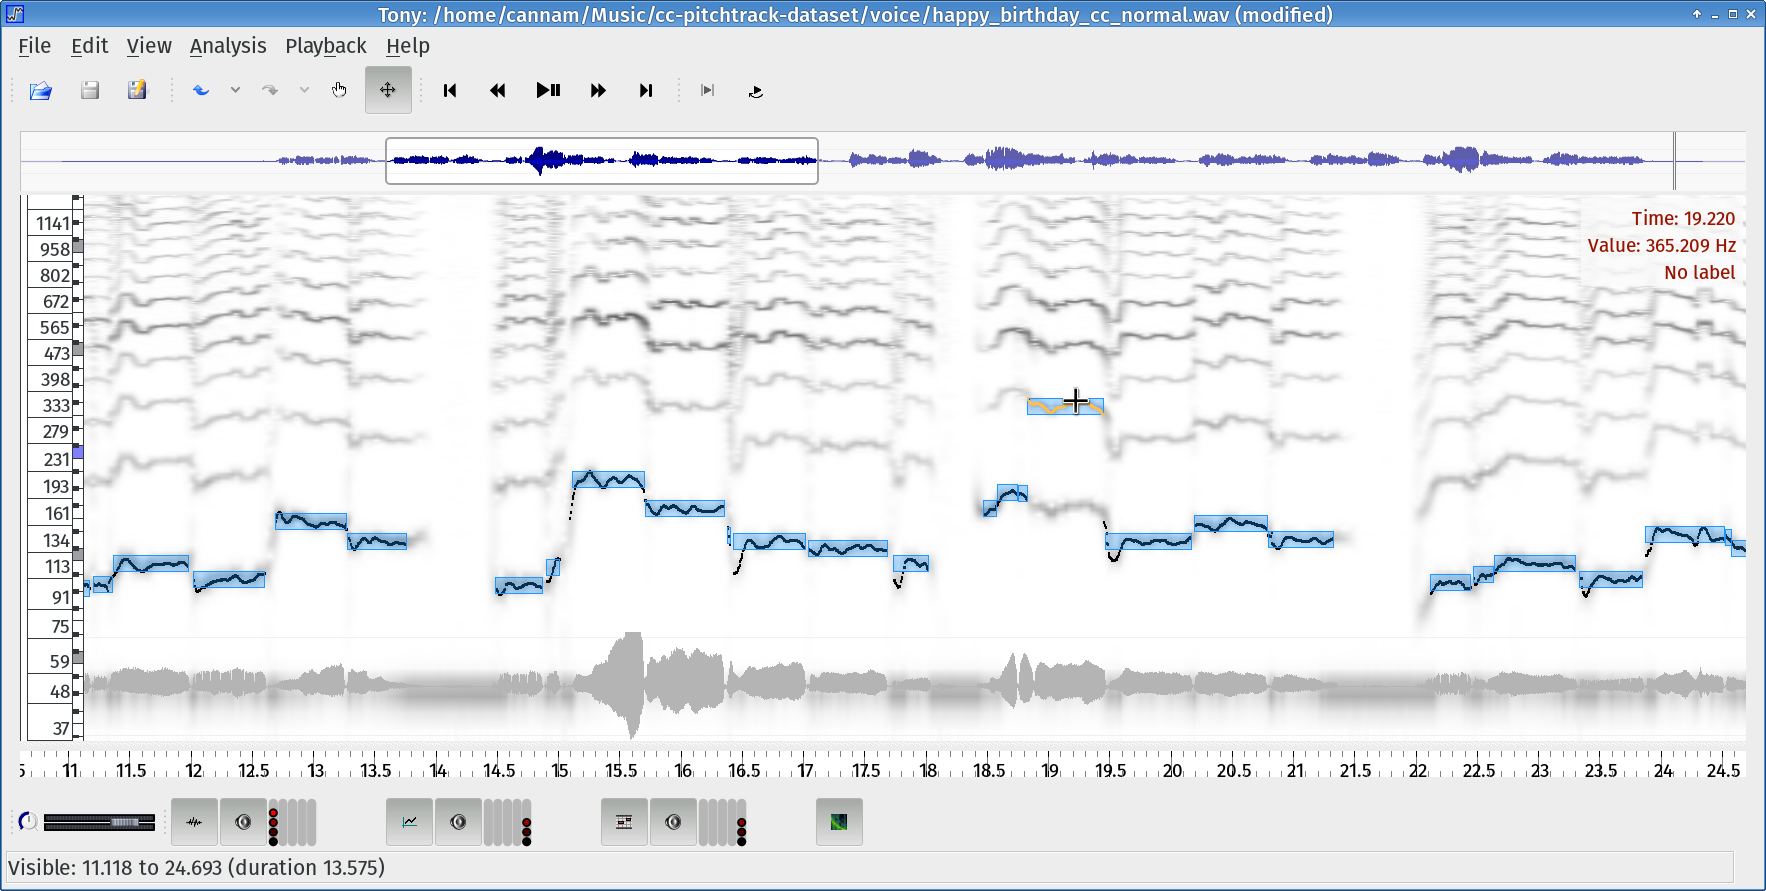This screenshot has height=891, width=1766.
Task: Click the Open audio file icon
Action: [41, 91]
